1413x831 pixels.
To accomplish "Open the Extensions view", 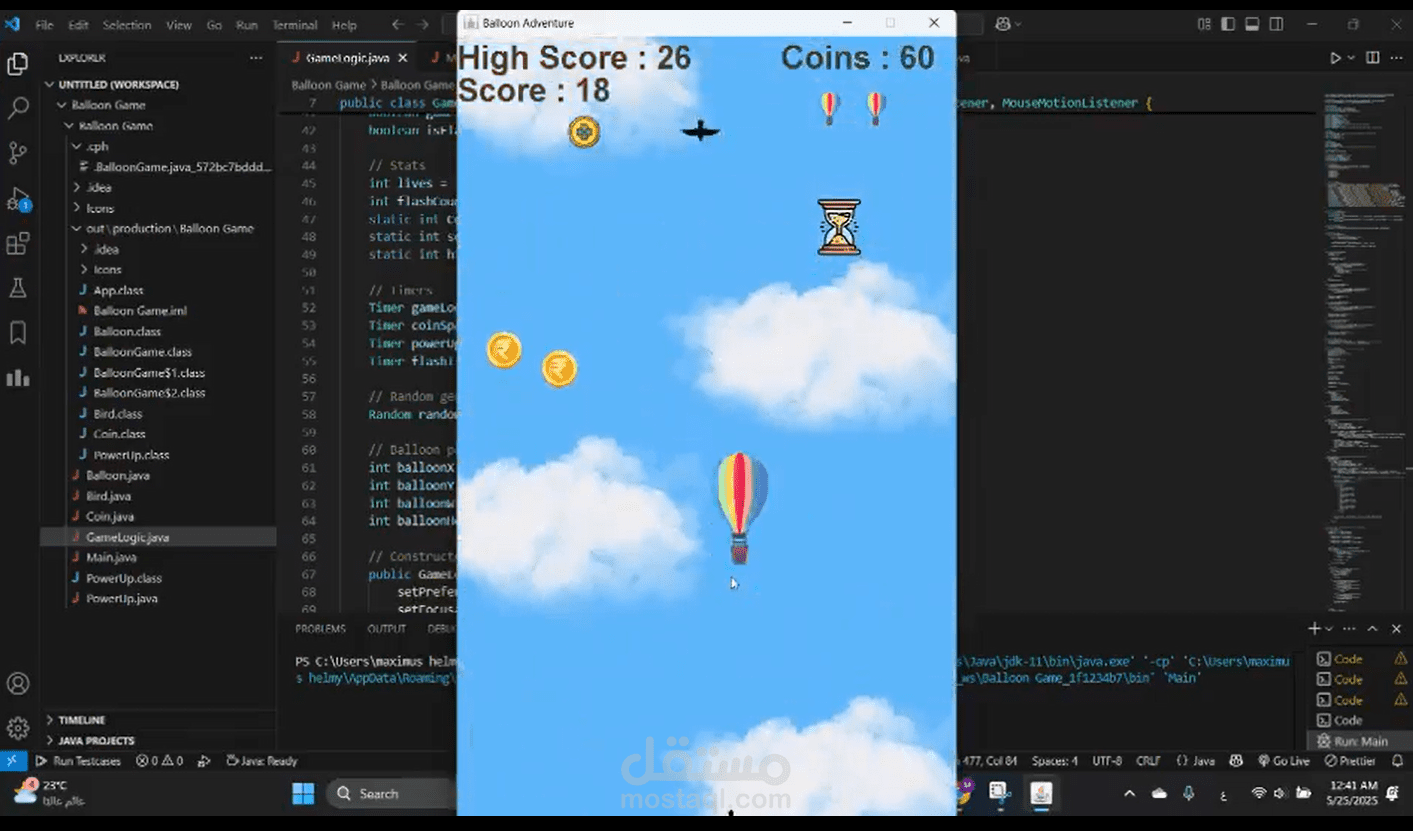I will [x=17, y=243].
